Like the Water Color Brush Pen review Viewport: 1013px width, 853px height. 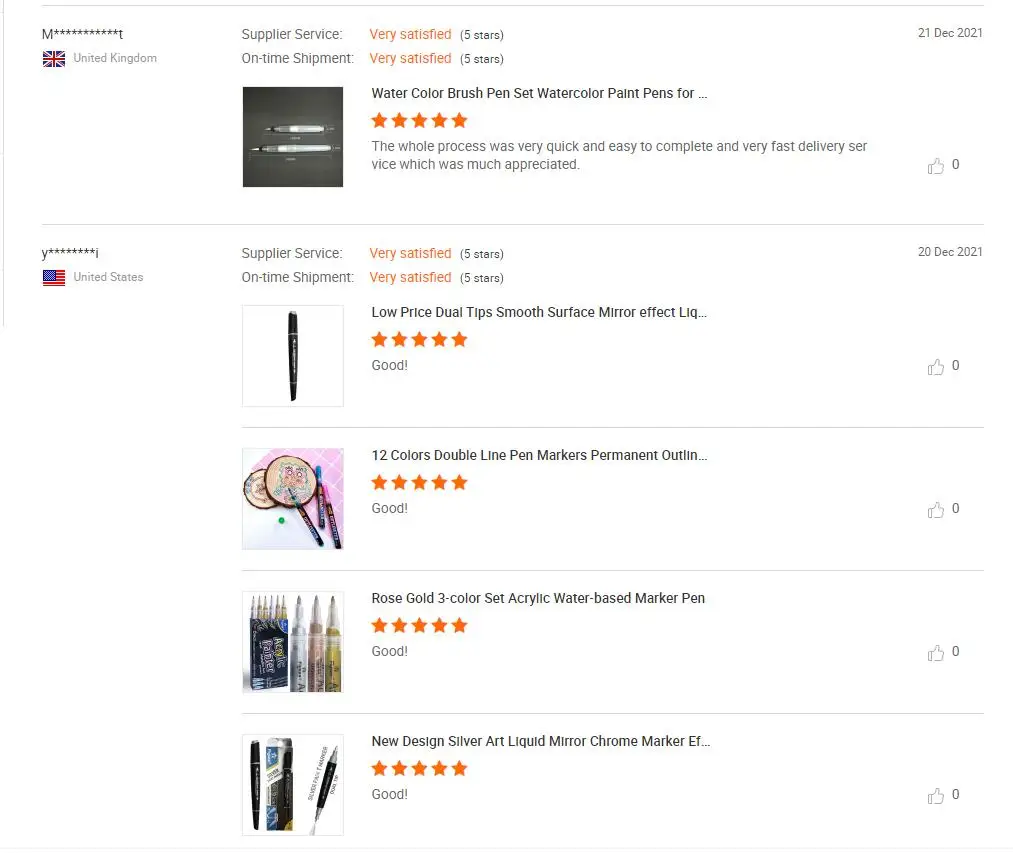pos(936,166)
